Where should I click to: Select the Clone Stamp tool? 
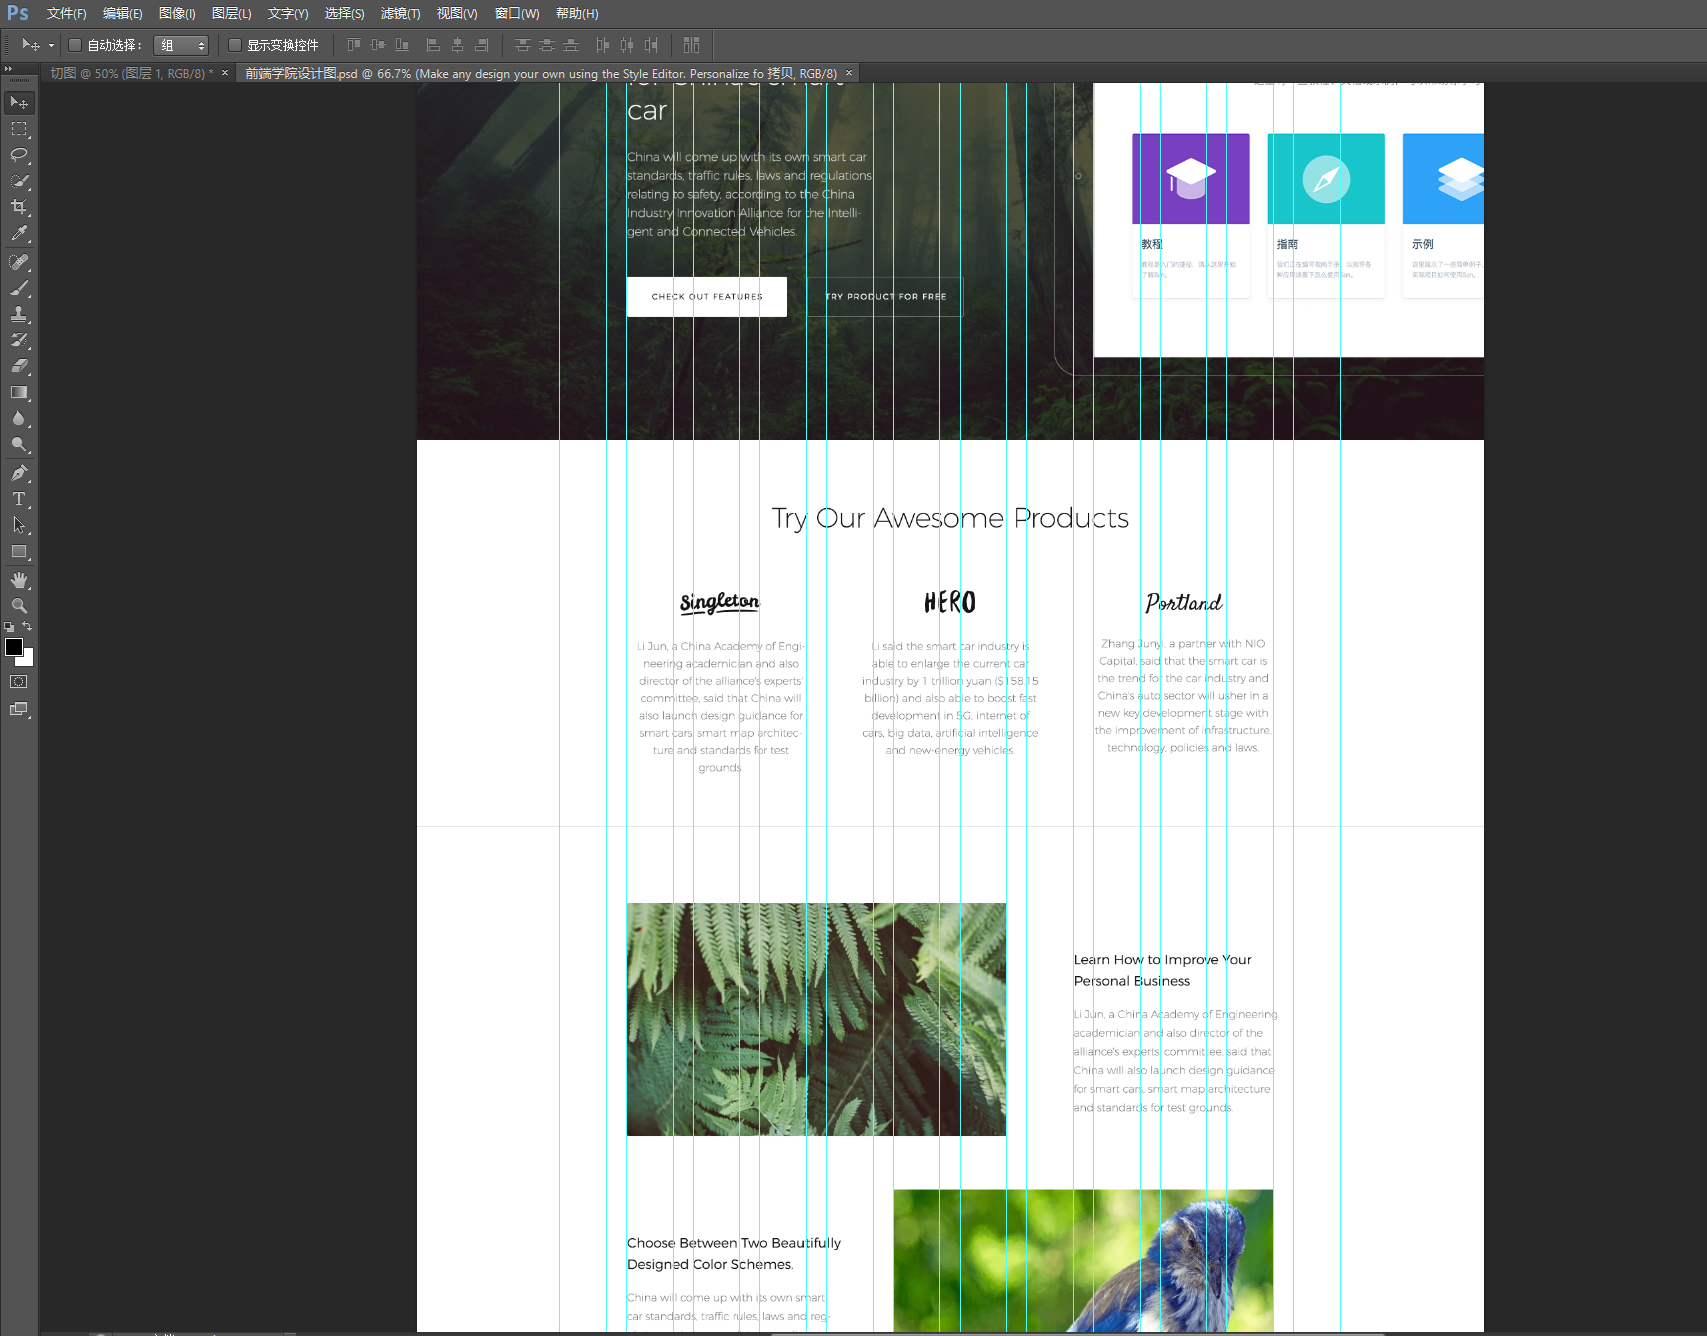pyautogui.click(x=19, y=314)
